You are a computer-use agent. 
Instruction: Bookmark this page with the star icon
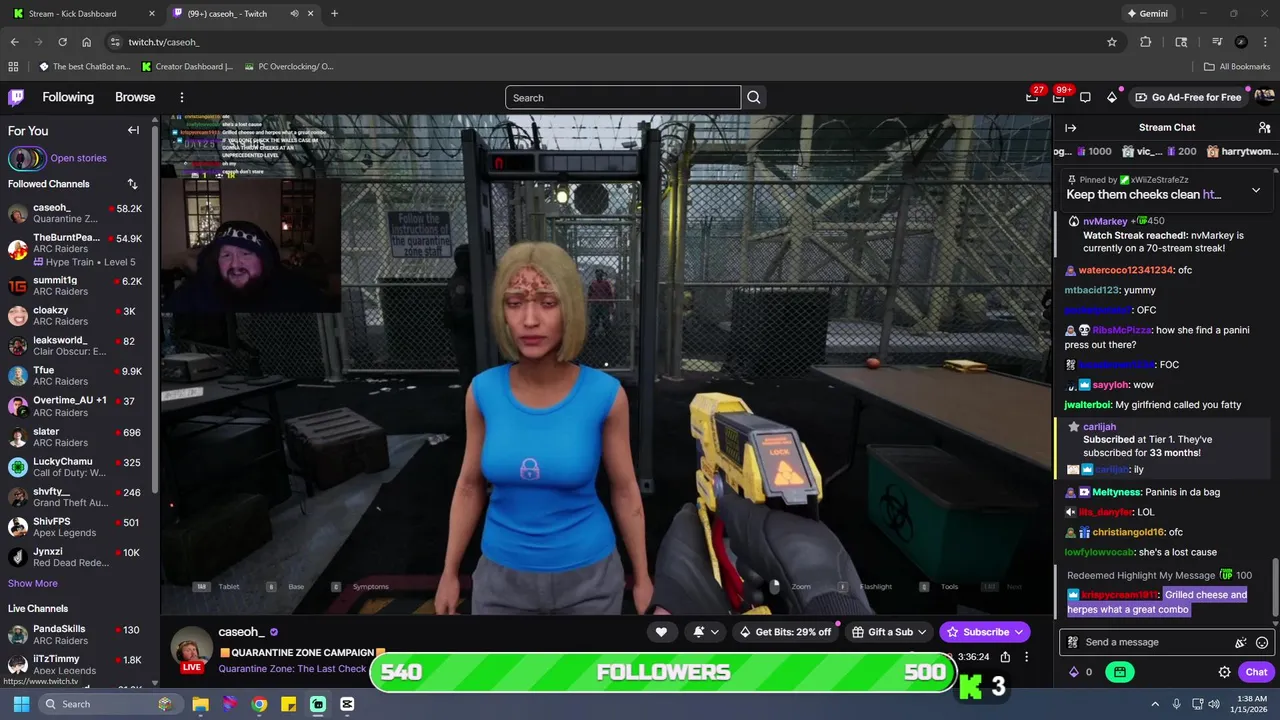[x=1111, y=42]
